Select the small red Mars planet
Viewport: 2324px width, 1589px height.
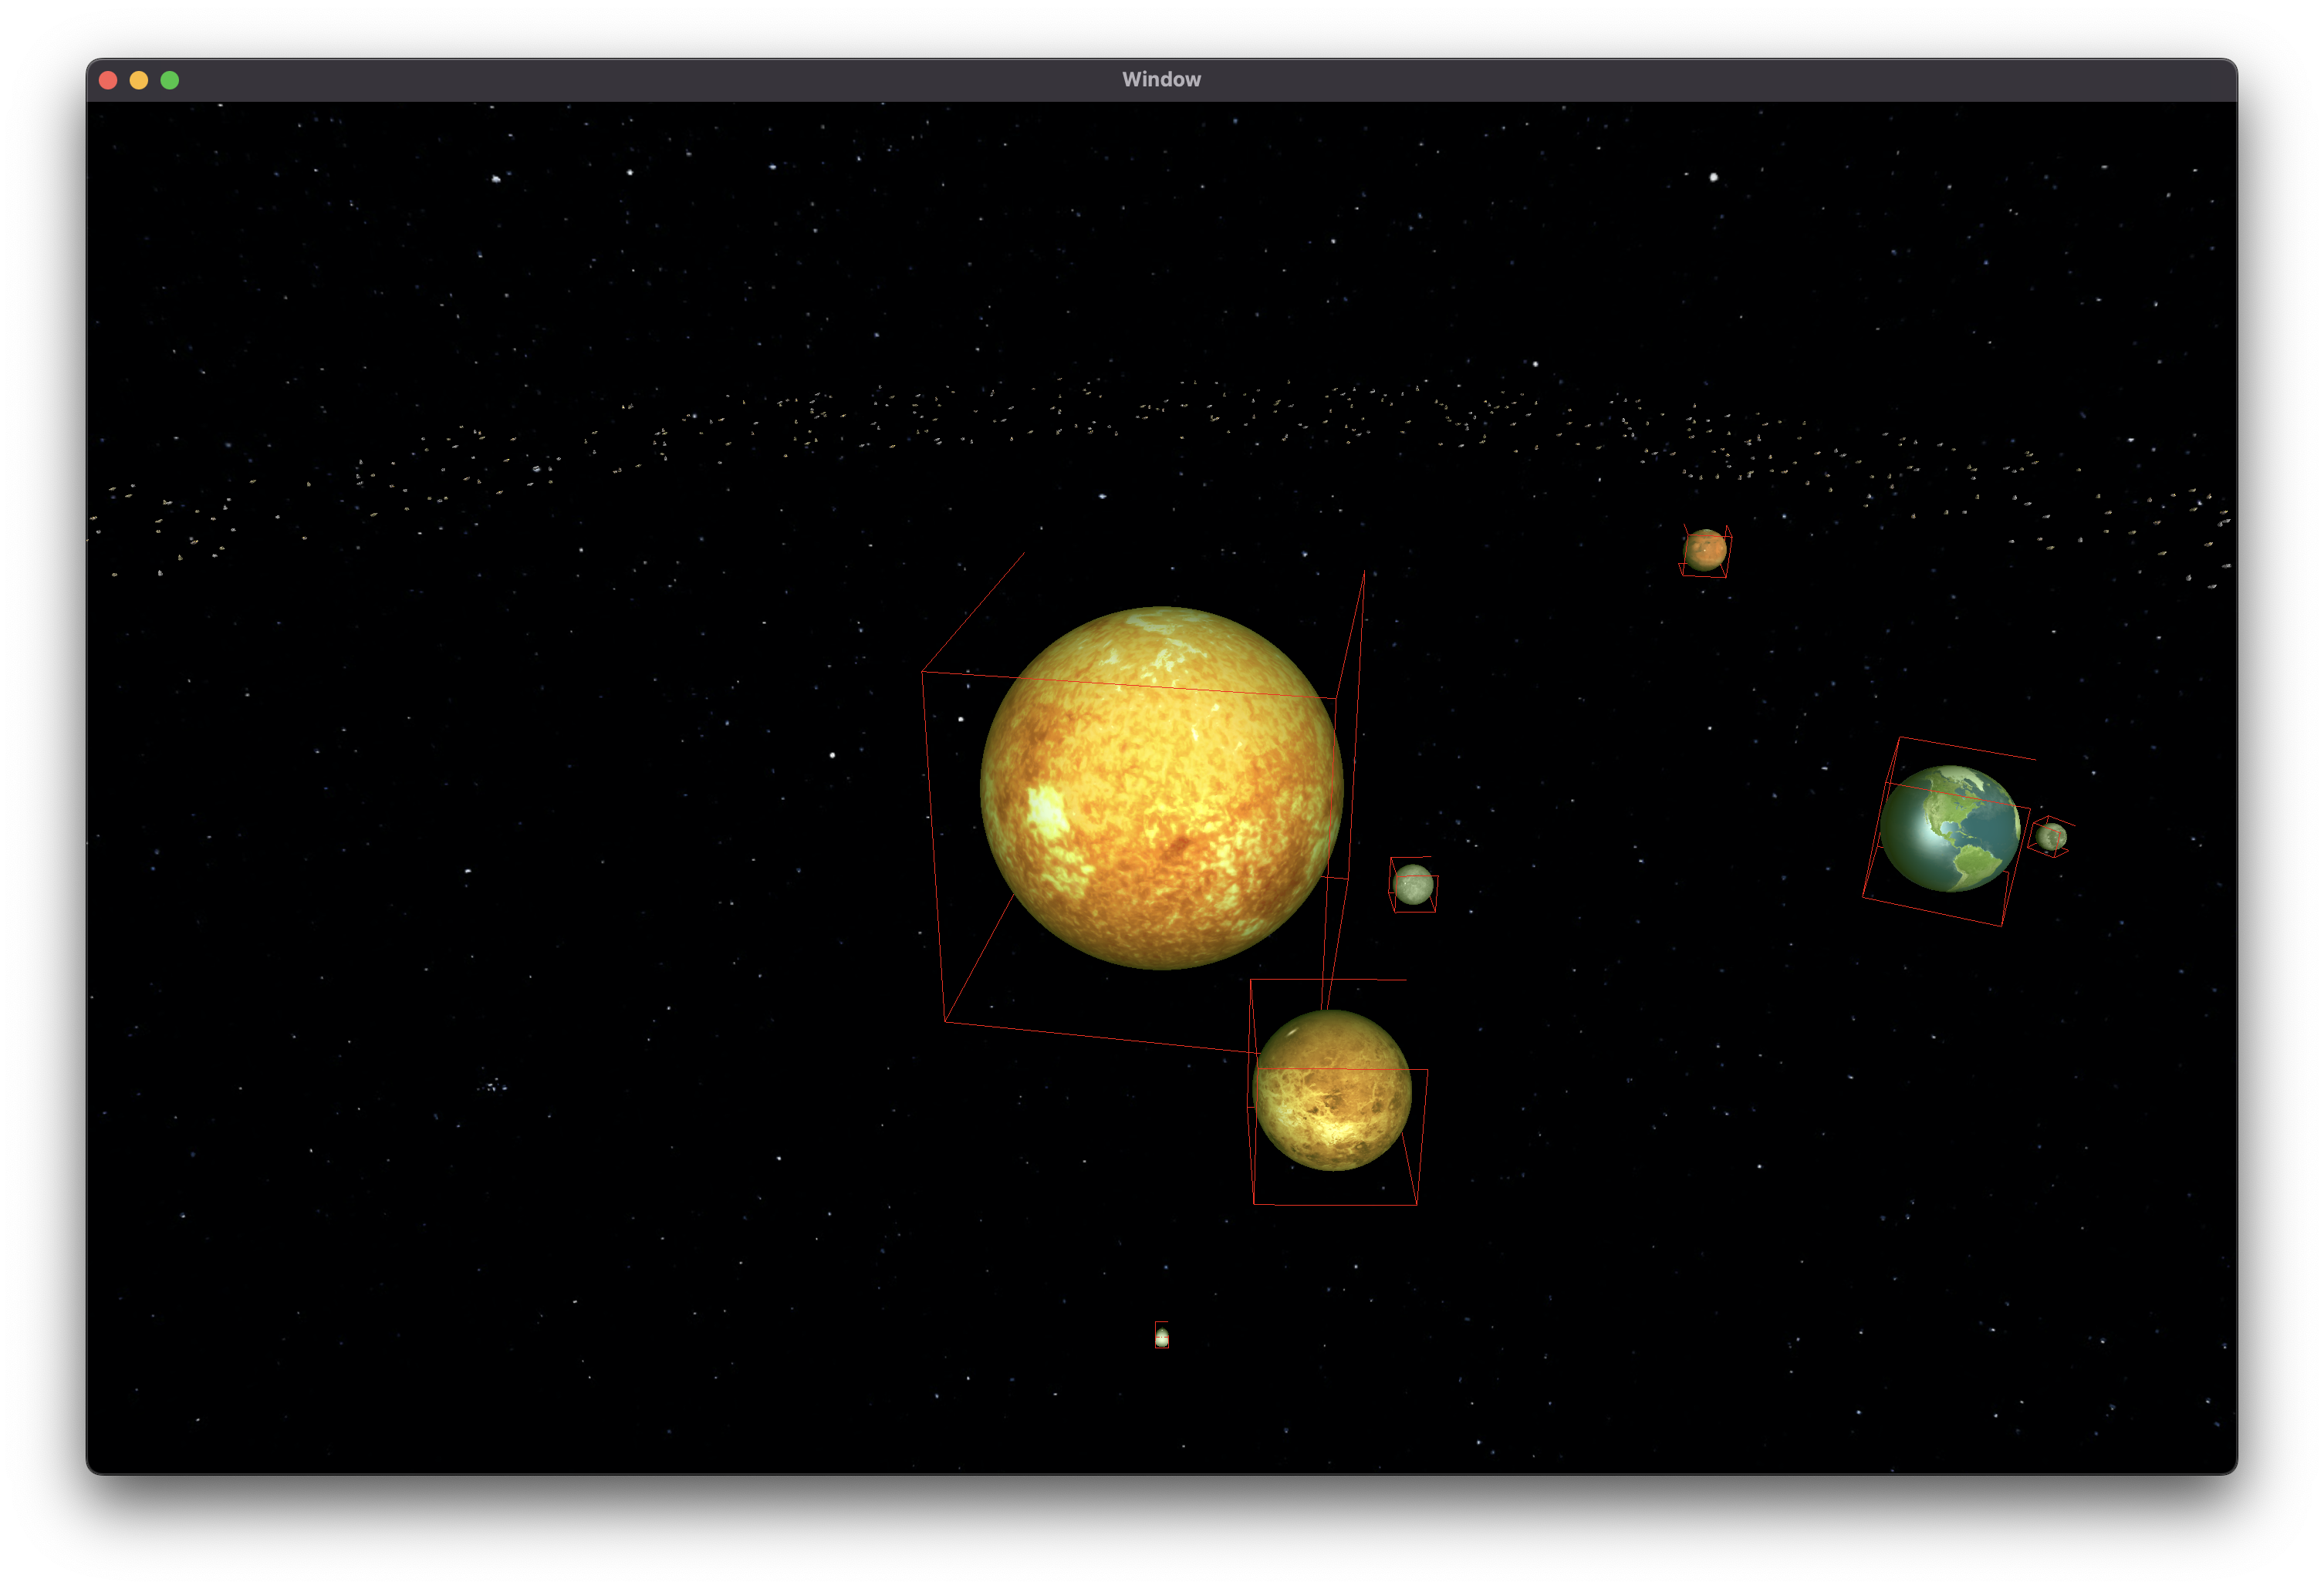coord(1704,549)
